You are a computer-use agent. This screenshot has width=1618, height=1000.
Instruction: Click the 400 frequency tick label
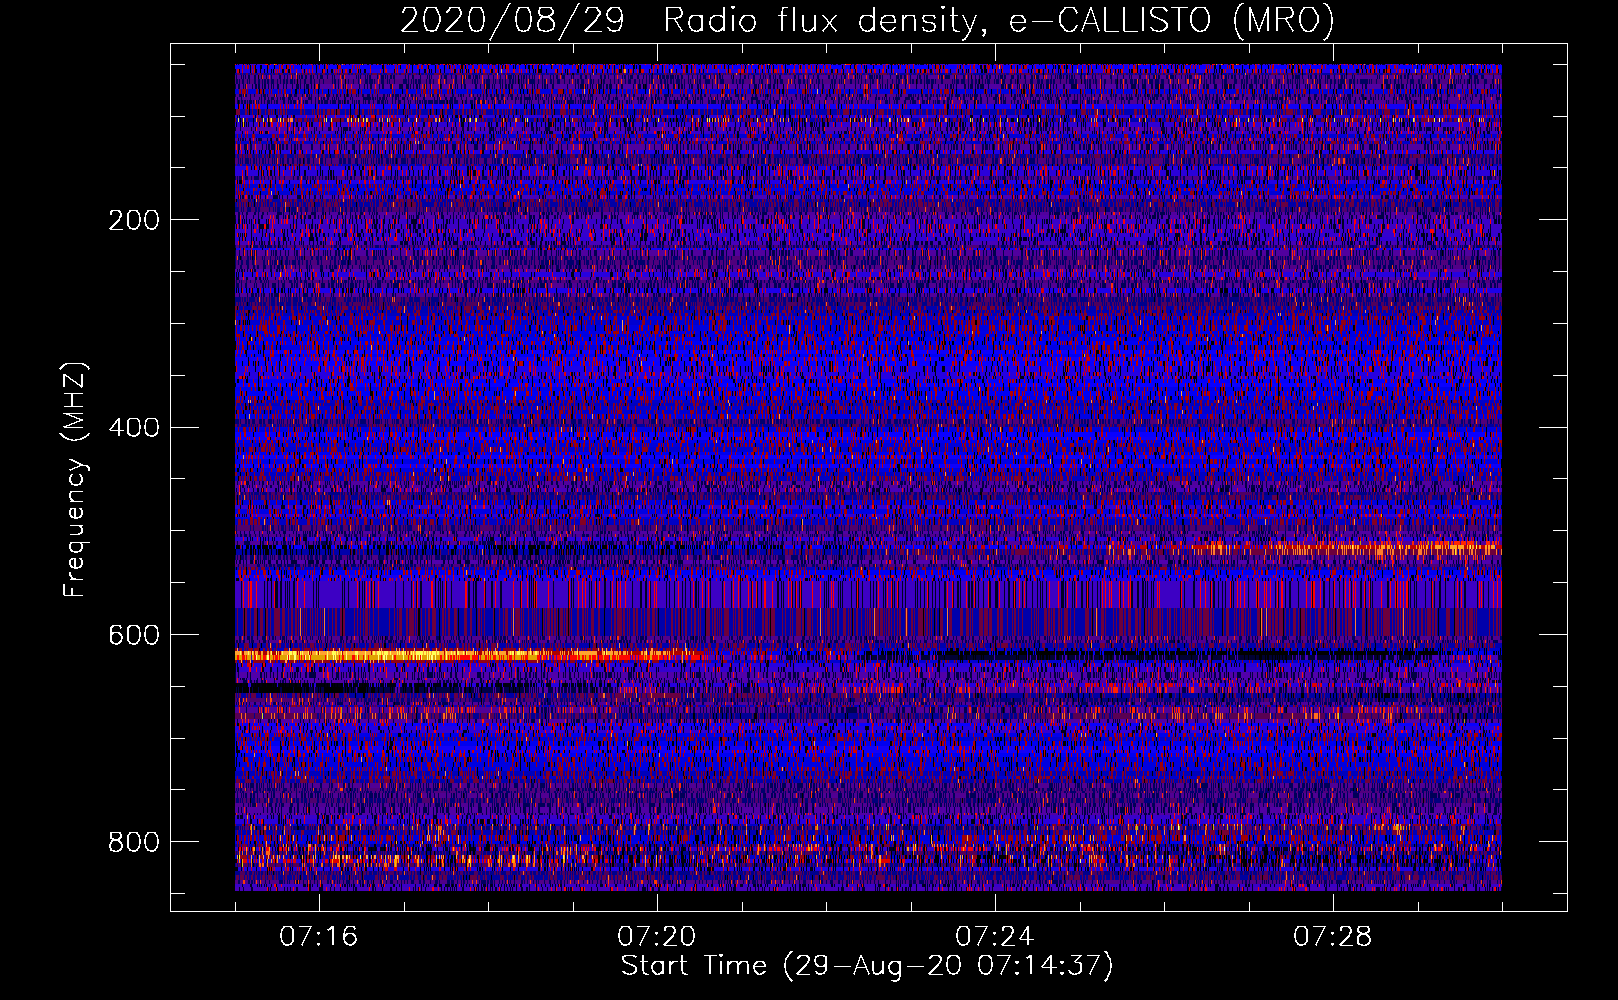134,428
